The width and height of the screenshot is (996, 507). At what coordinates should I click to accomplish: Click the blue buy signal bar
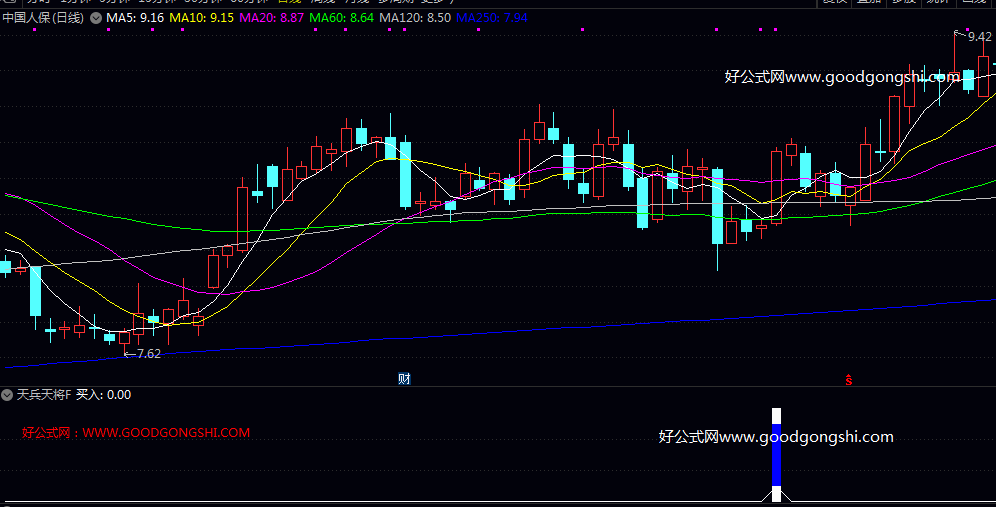[776, 455]
